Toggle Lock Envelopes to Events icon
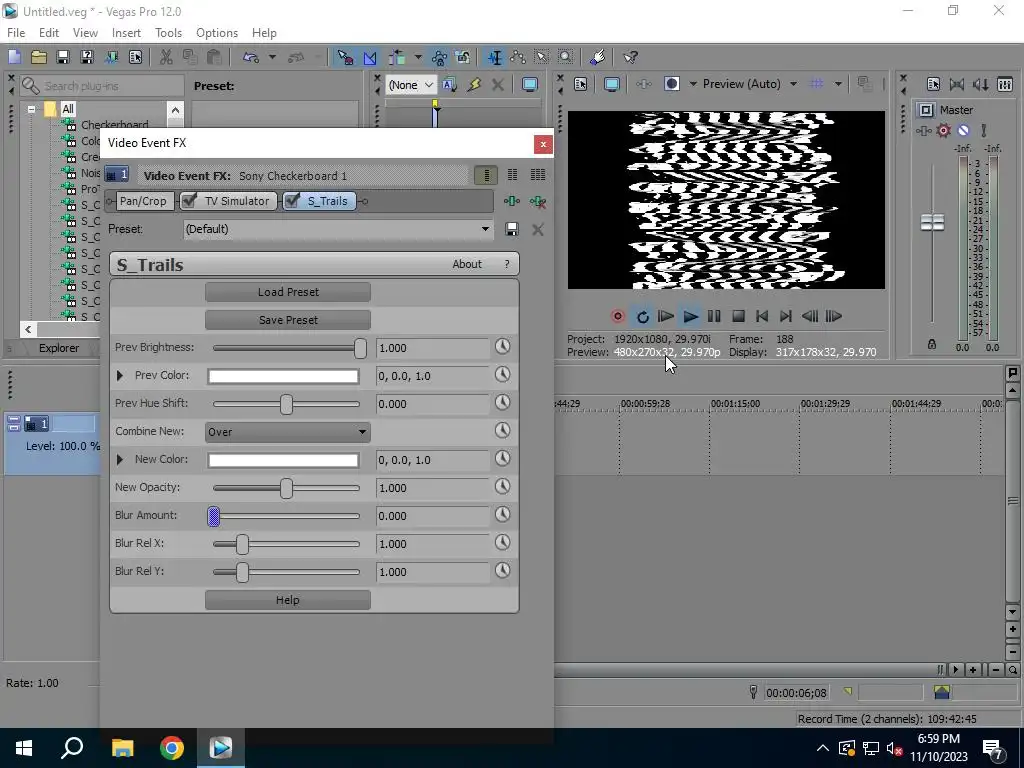Screen dimensions: 1024x768 click(439, 57)
